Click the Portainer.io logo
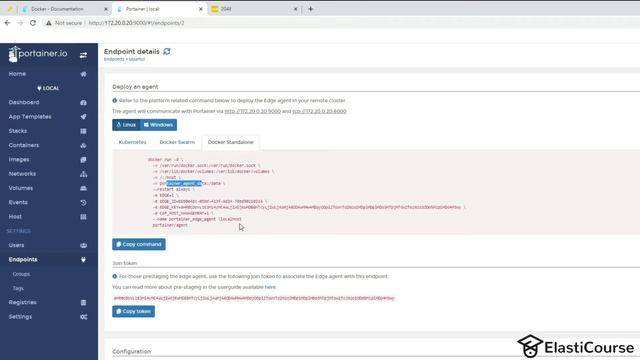This screenshot has width=640, height=360. click(38, 54)
